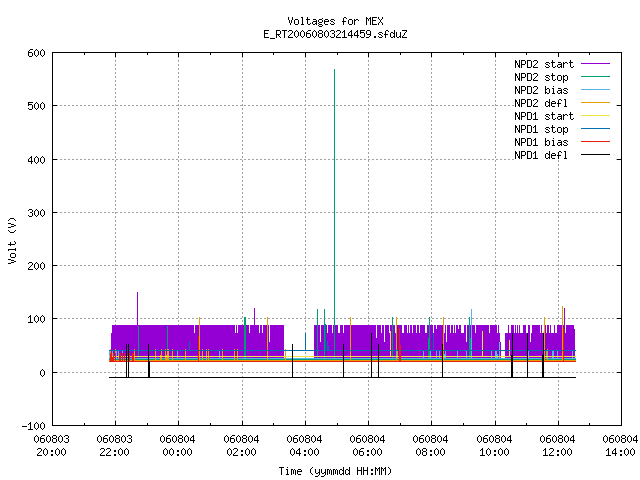Viewport: 640px width, 480px height.
Task: Click the 600 y-axis tick label
Action: pos(36,53)
